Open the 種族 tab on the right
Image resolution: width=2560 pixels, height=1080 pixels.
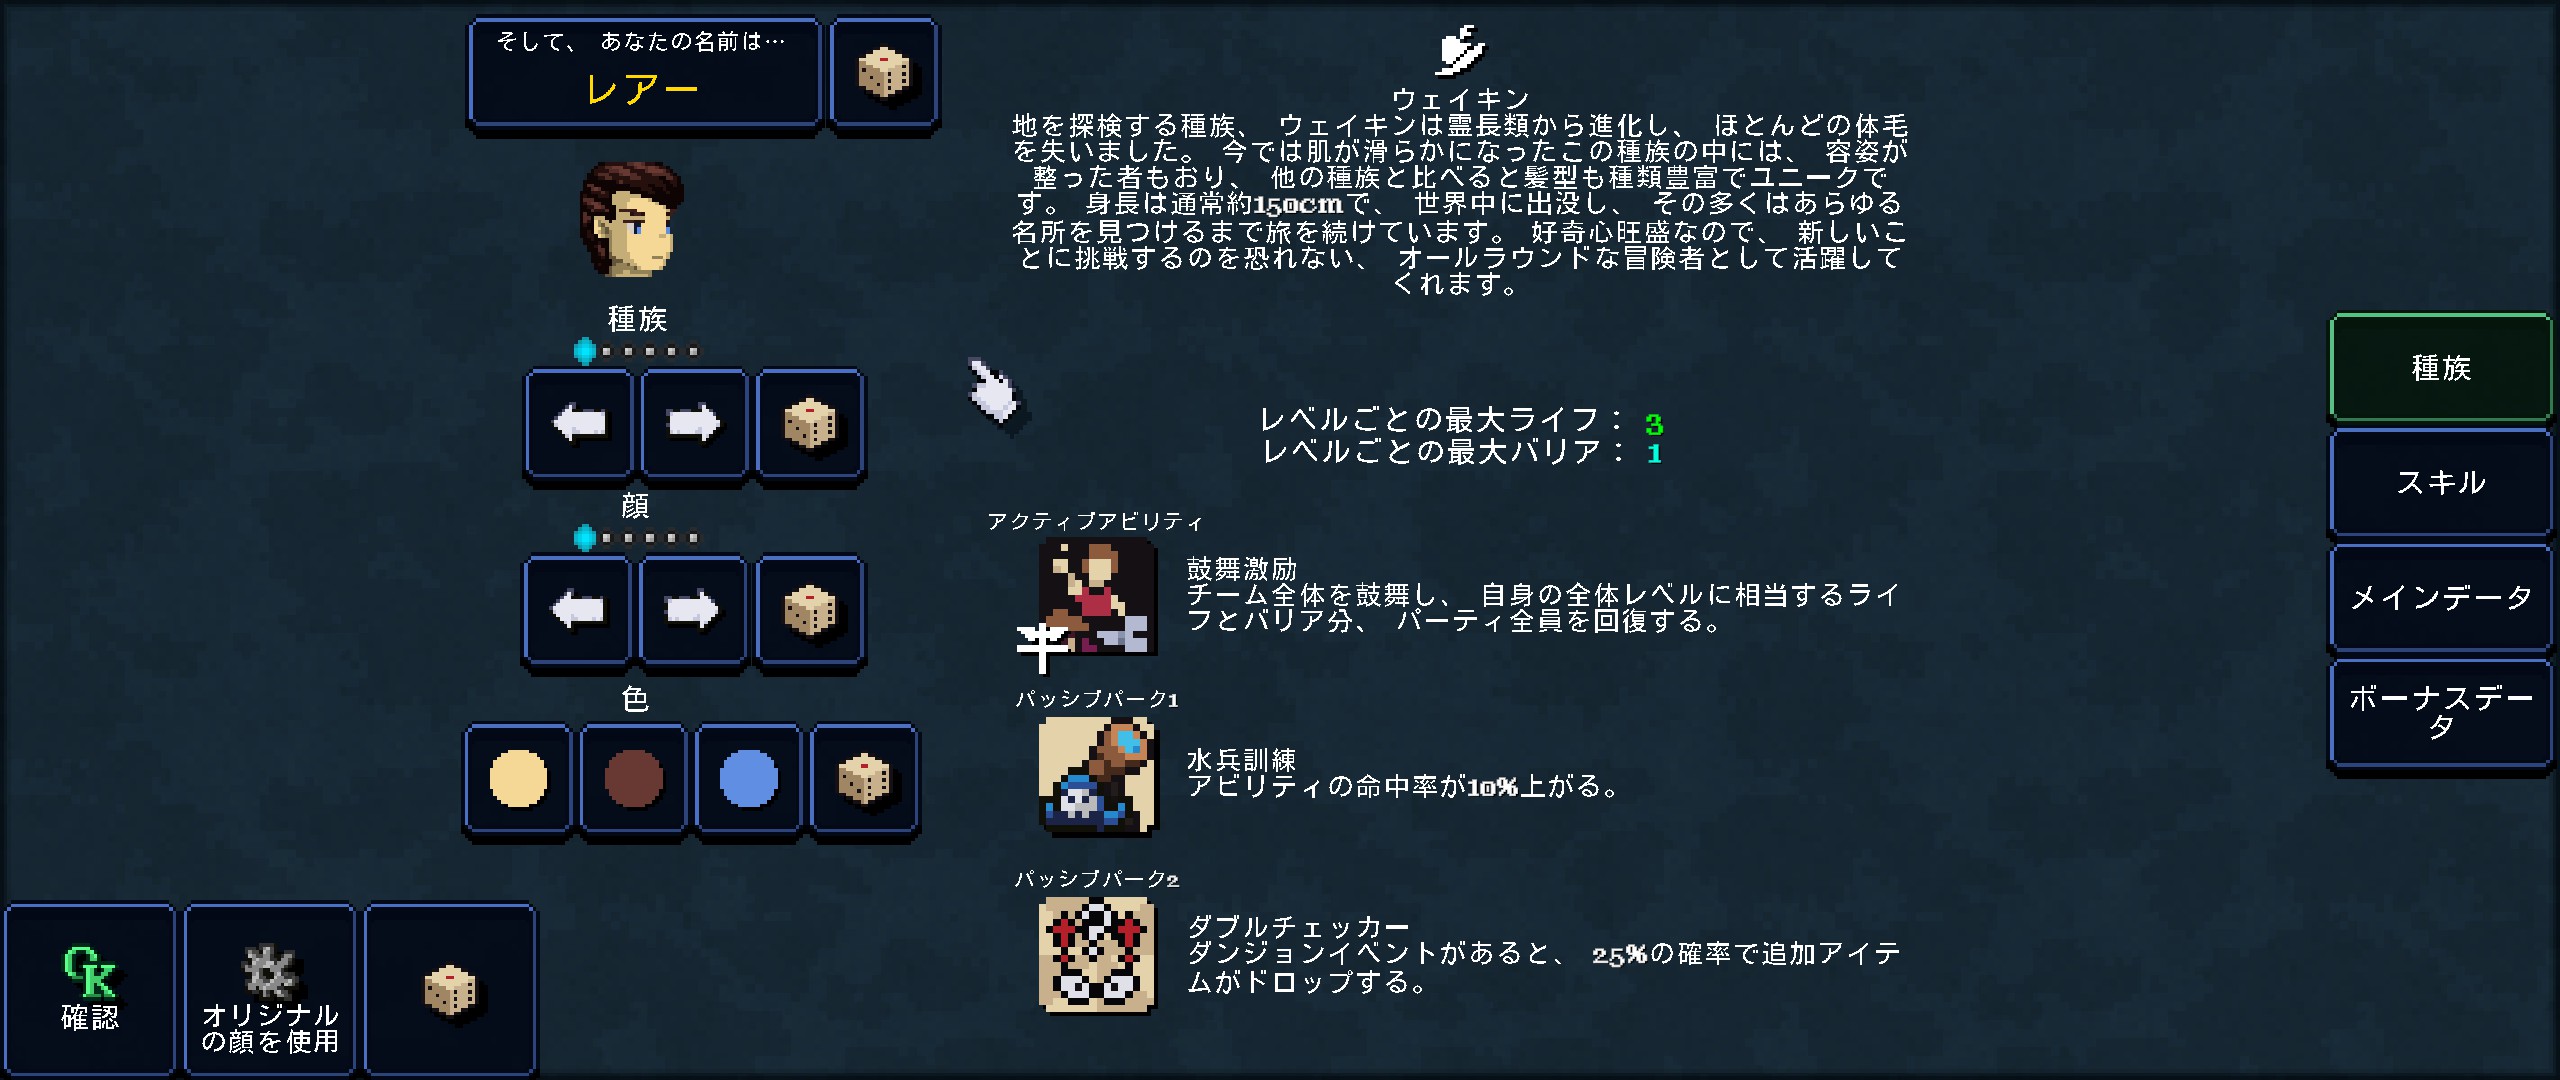(2441, 367)
